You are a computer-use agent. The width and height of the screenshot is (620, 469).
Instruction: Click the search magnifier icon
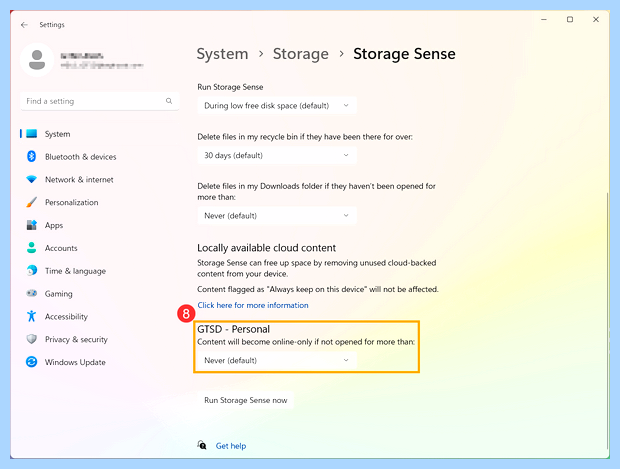(169, 101)
